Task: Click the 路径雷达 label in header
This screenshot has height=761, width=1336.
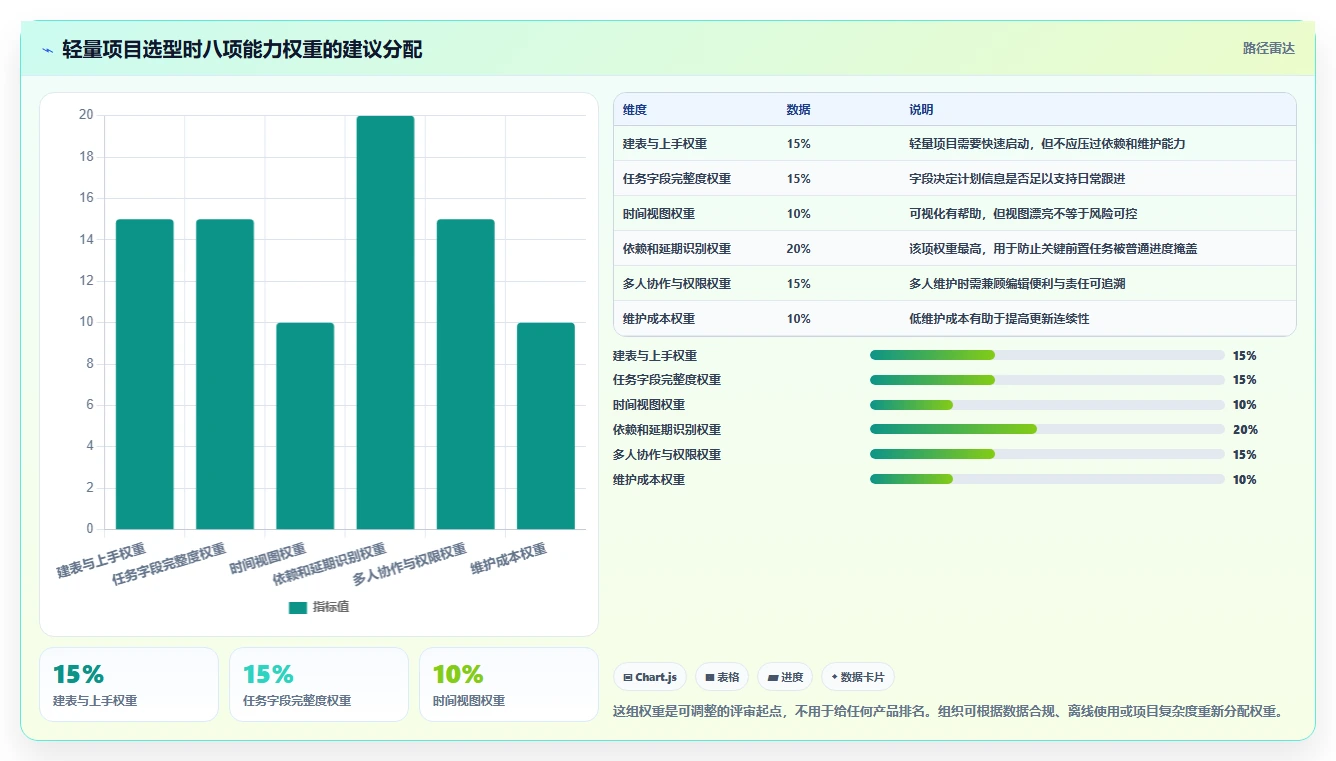Action: tap(1268, 48)
